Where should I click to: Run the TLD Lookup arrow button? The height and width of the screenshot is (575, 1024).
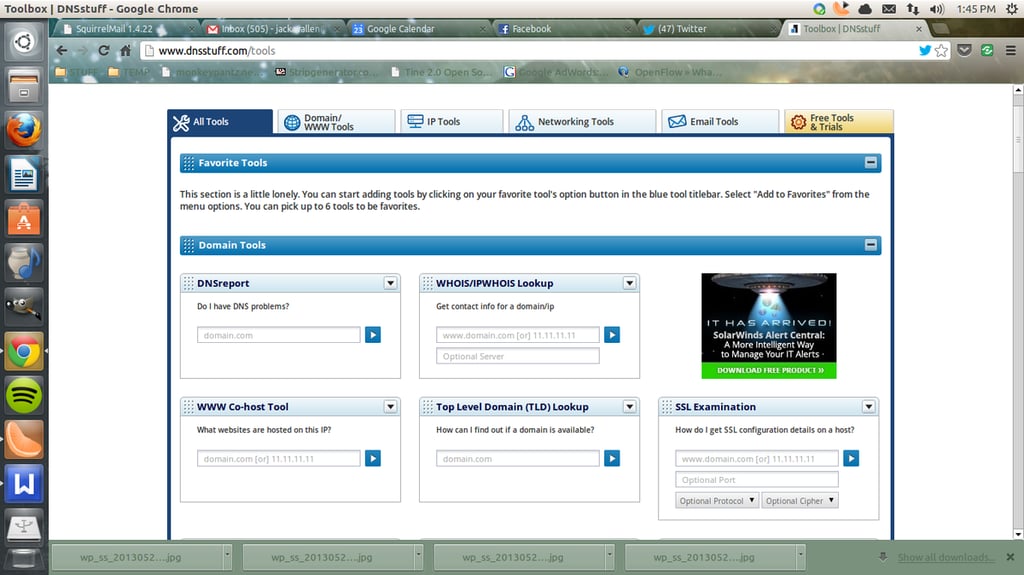tap(612, 459)
